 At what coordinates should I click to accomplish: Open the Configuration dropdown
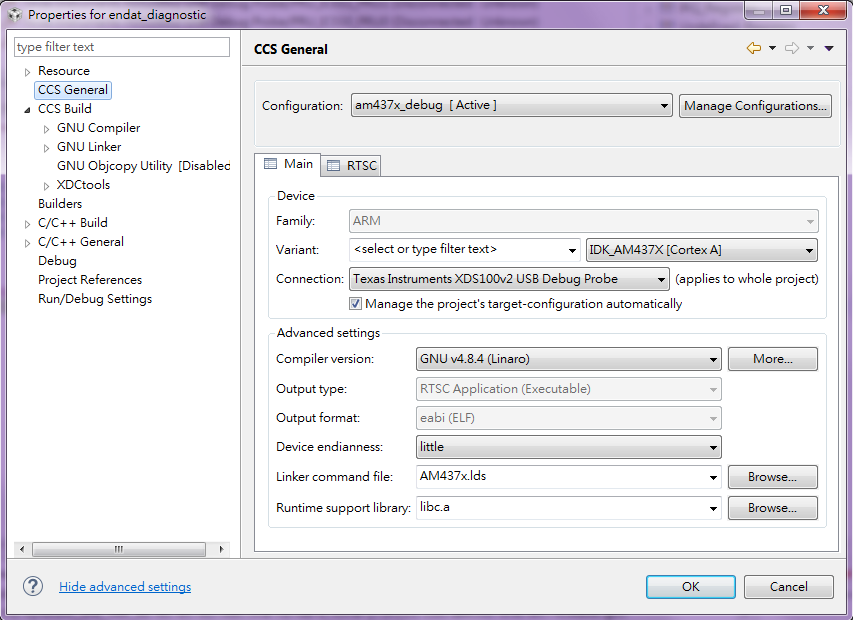[x=512, y=106]
